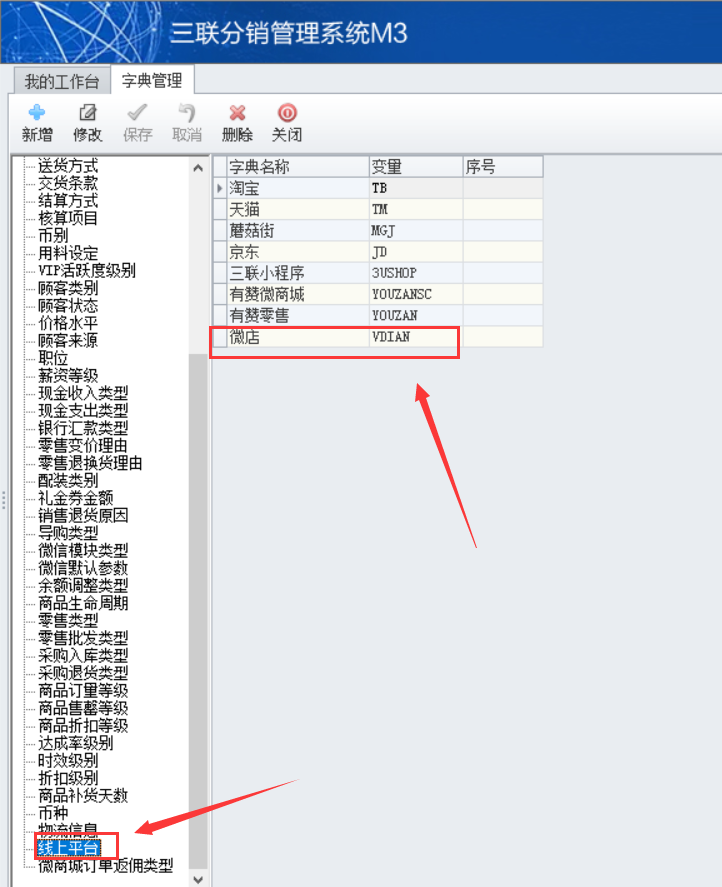Select 商品折扣等级 in the tree
Screen dimensions: 722x887
point(83,725)
